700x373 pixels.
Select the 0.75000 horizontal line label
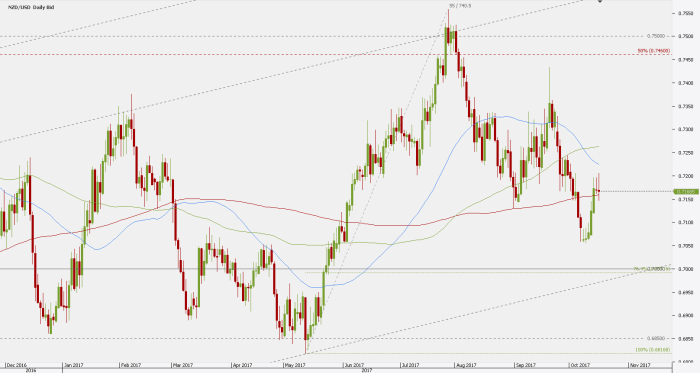coord(655,36)
